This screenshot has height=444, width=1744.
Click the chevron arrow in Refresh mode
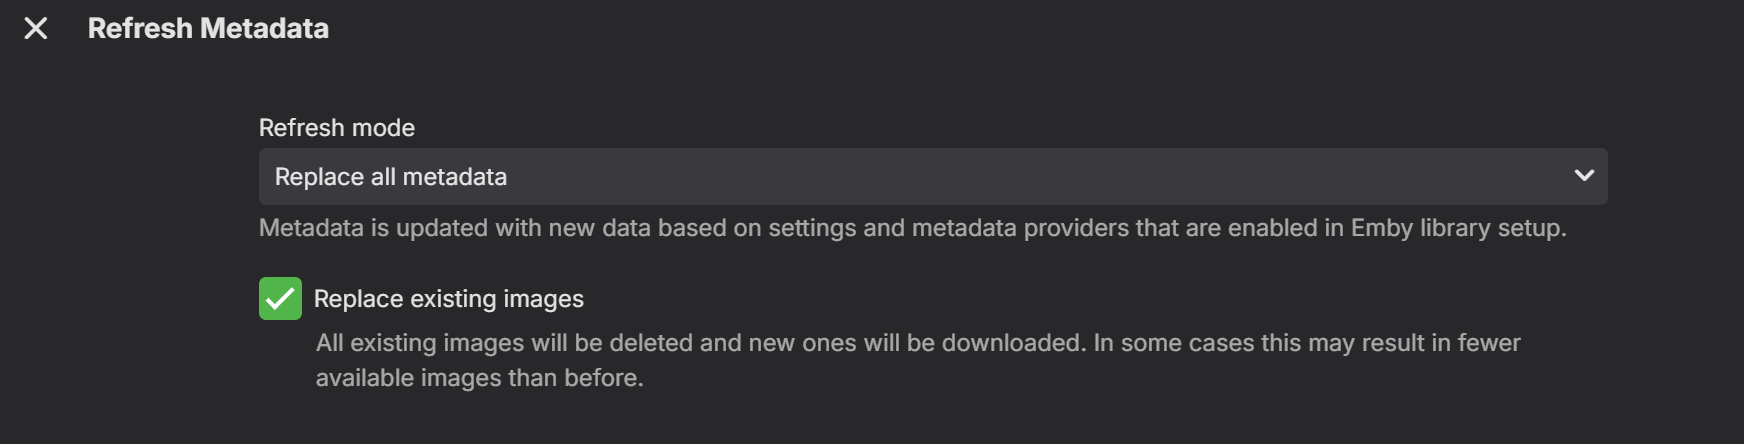pyautogui.click(x=1584, y=176)
